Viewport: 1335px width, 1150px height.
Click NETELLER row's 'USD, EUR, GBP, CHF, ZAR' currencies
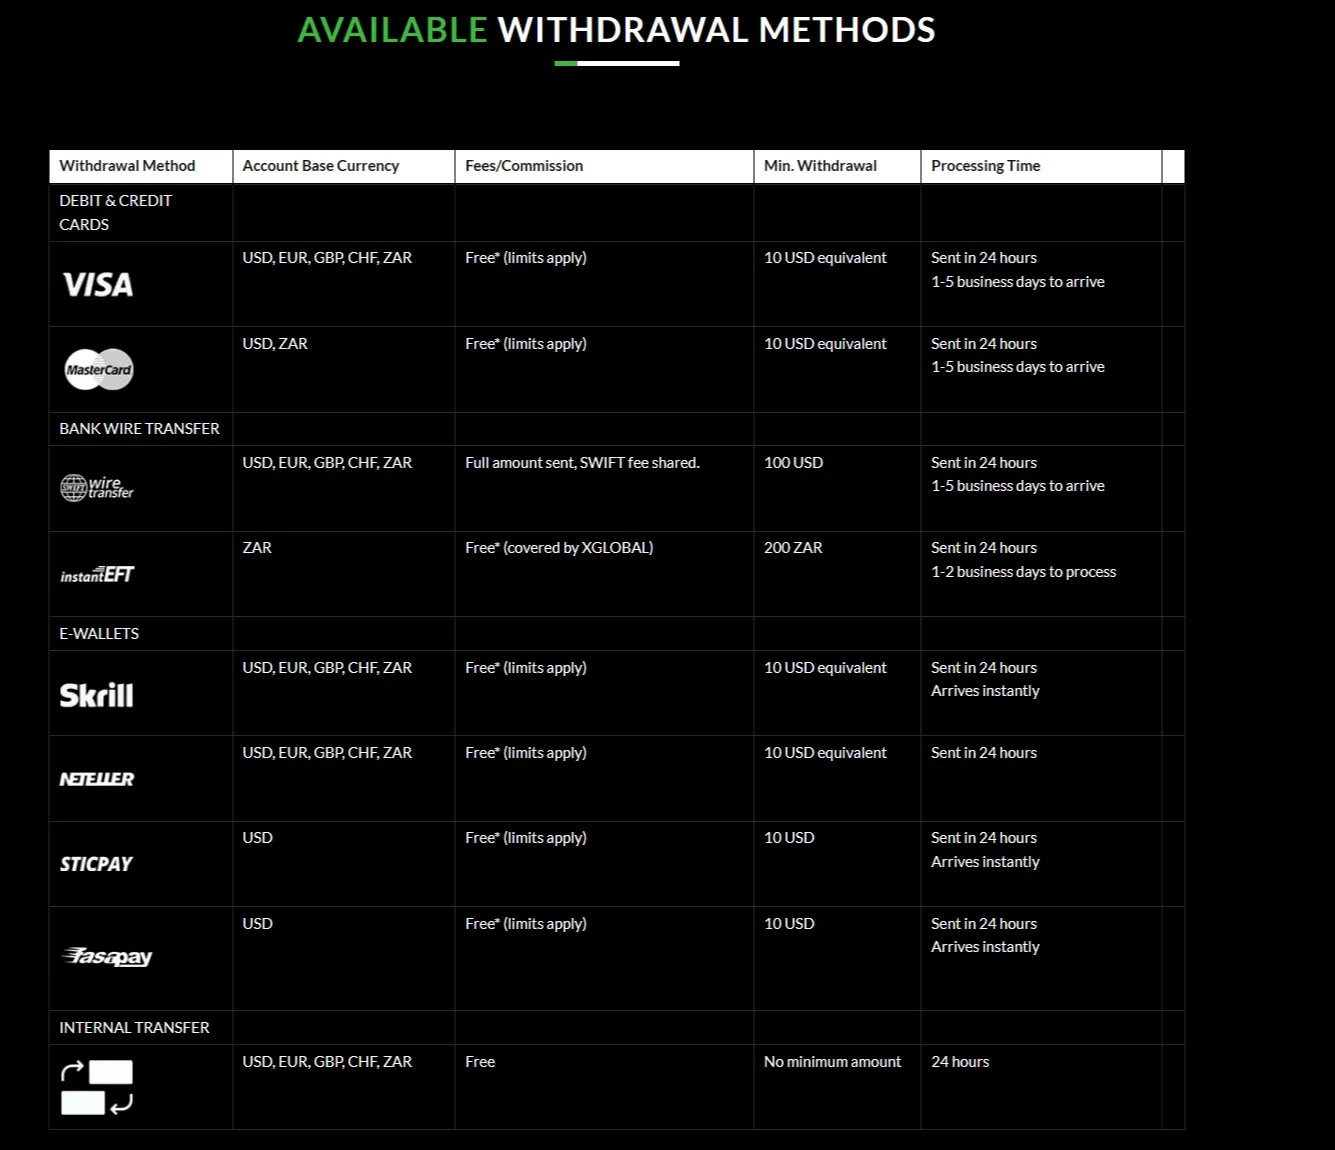327,752
